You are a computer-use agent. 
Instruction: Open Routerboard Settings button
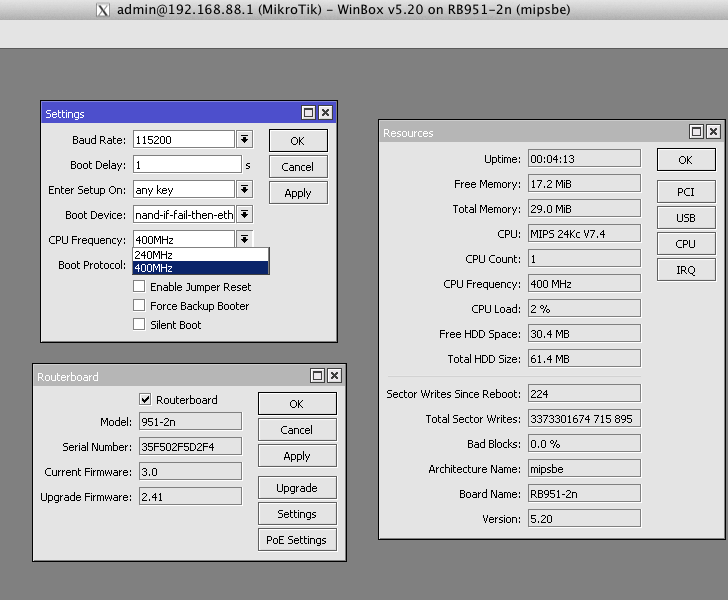[297, 514]
